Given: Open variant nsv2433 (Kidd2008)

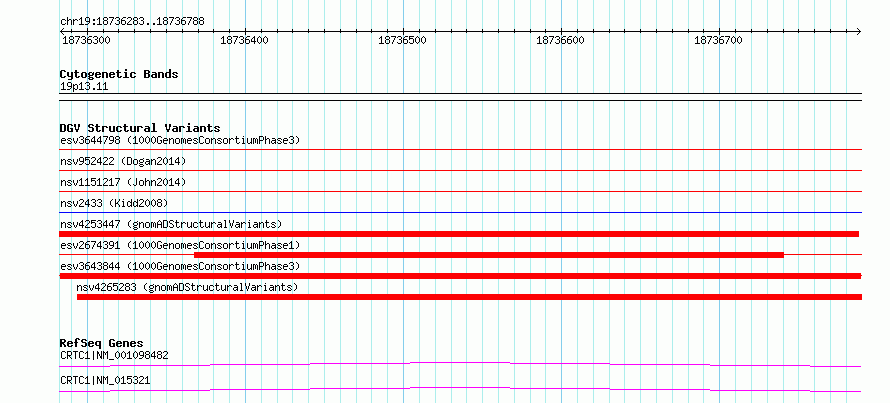Looking at the screenshot, I should [114, 203].
